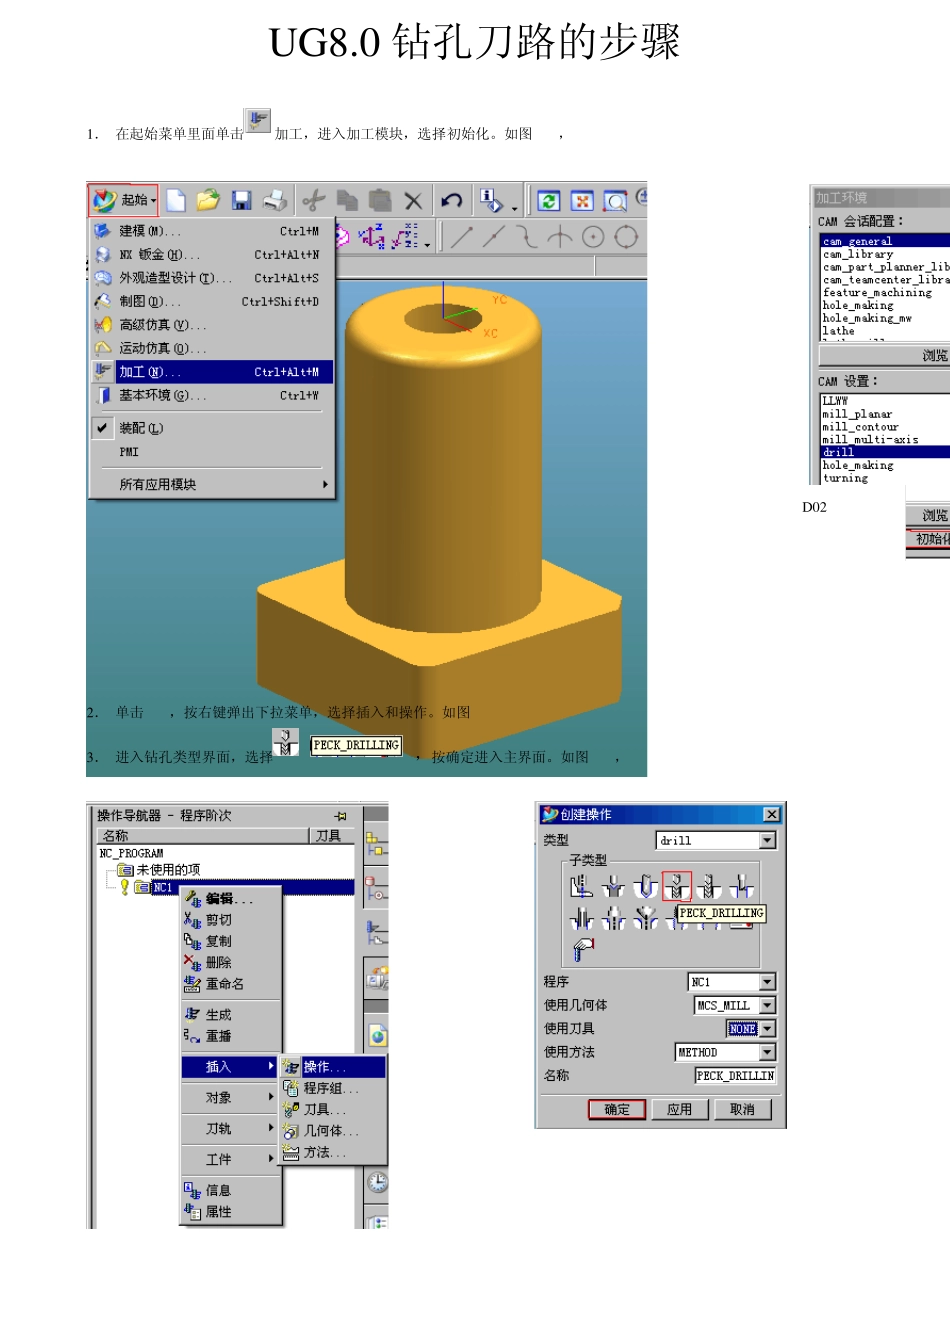950x1344 pixels.
Task: Click the Fit view toolbar icon
Action: tap(582, 201)
